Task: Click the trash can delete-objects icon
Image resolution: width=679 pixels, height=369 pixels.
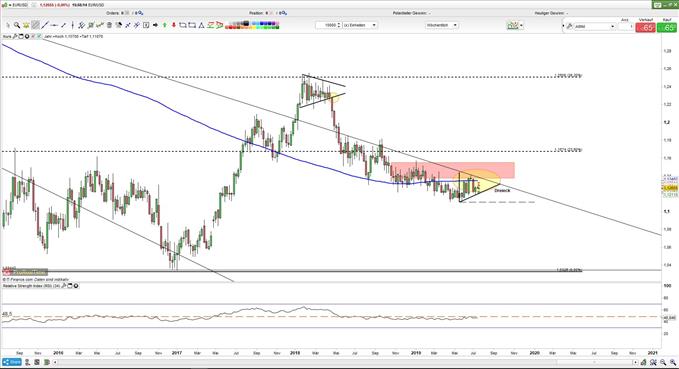Action: click(x=109, y=25)
